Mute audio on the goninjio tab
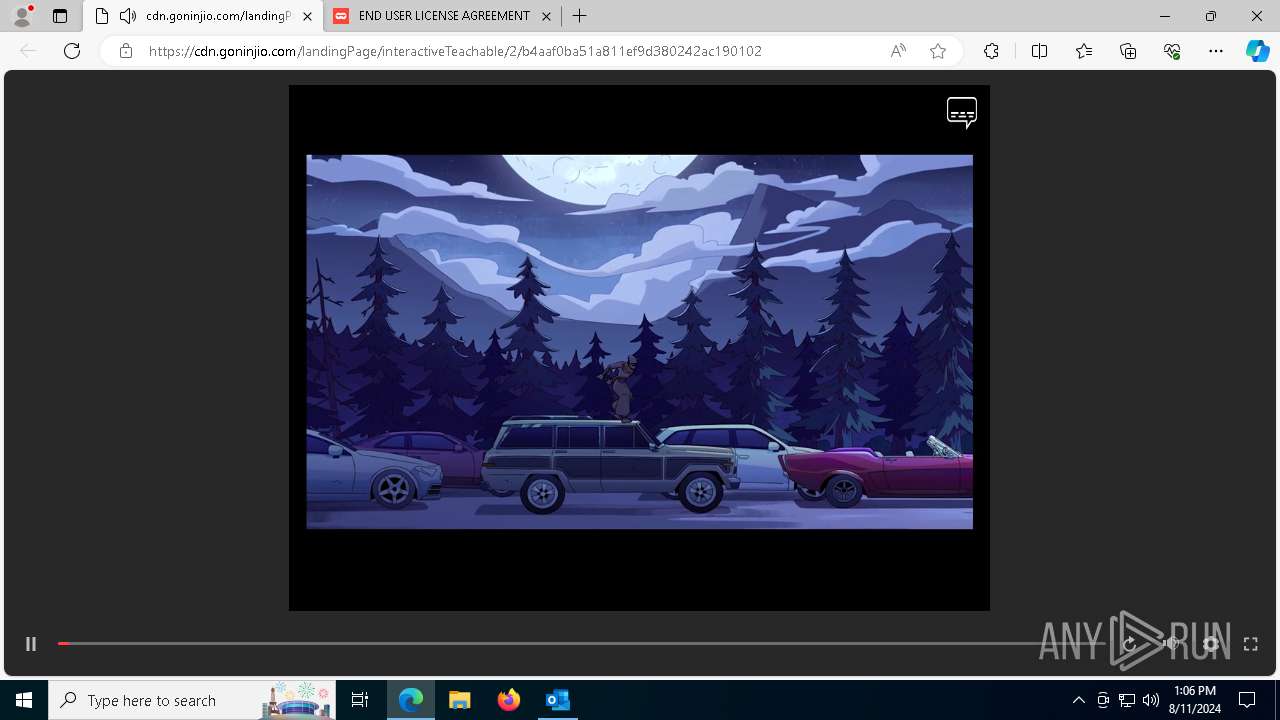The width and height of the screenshot is (1280, 720). point(128,16)
